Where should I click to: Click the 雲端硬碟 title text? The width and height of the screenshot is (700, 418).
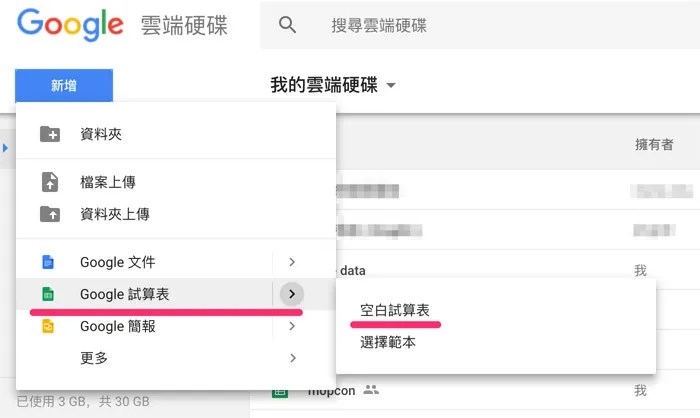pyautogui.click(x=184, y=25)
